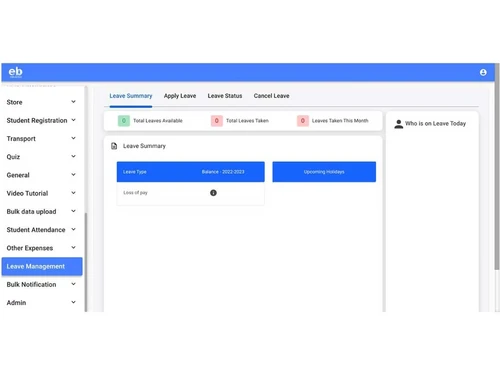Click the Balance - 2022-2023 column header
The image size is (500, 375).
pos(223,172)
